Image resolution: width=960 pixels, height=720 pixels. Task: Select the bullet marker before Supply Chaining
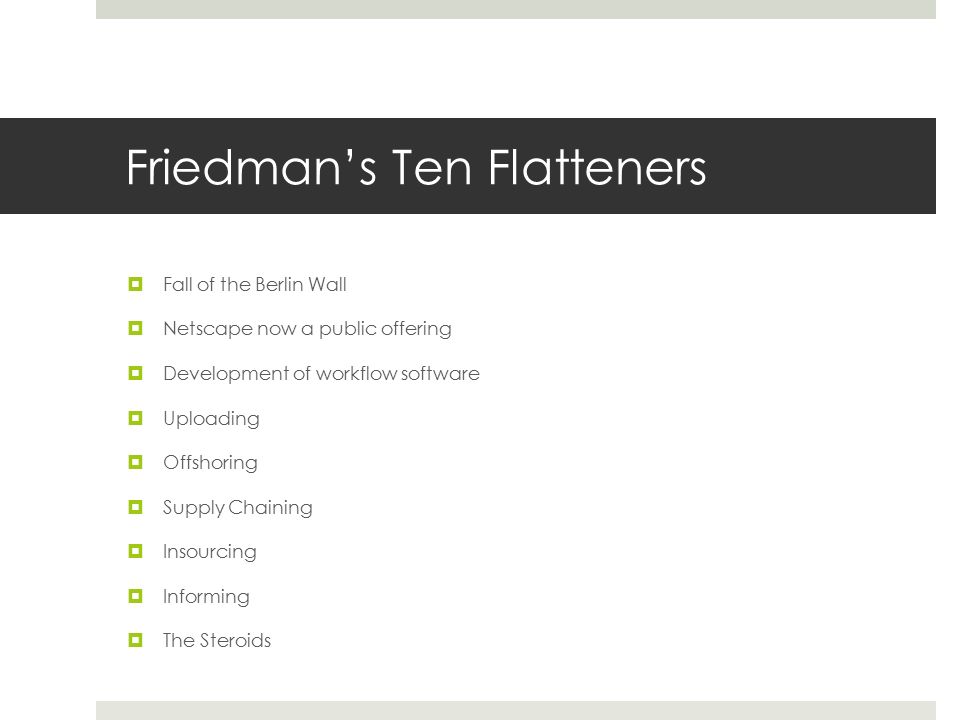click(135, 507)
